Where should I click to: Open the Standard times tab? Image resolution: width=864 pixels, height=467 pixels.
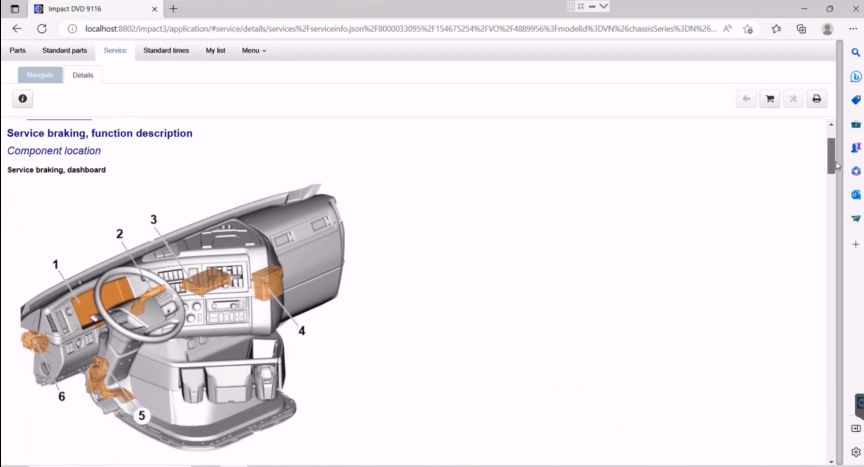166,50
